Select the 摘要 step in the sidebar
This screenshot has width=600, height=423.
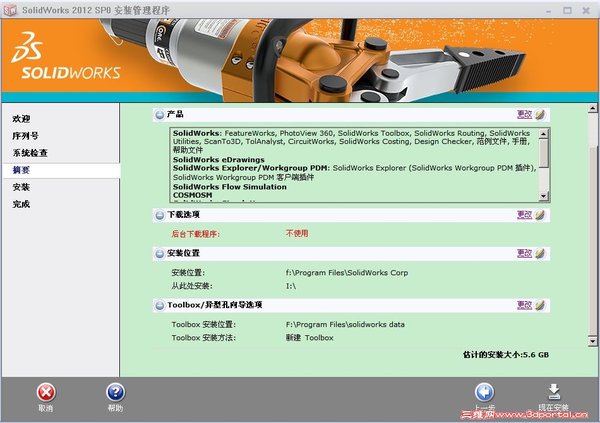pos(61,170)
